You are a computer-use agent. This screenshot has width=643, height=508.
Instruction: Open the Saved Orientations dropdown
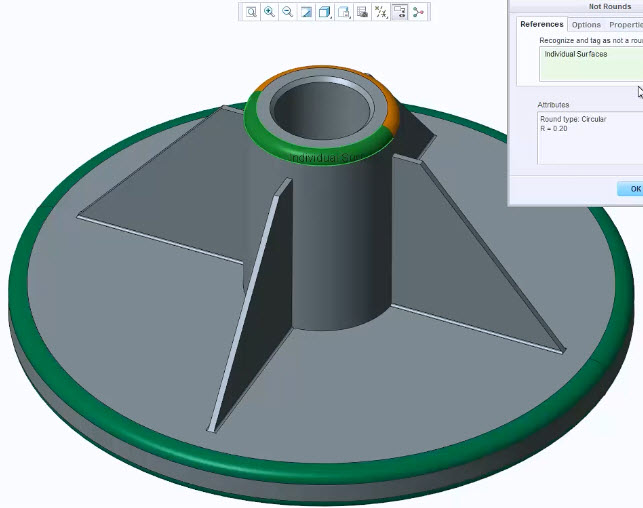344,12
